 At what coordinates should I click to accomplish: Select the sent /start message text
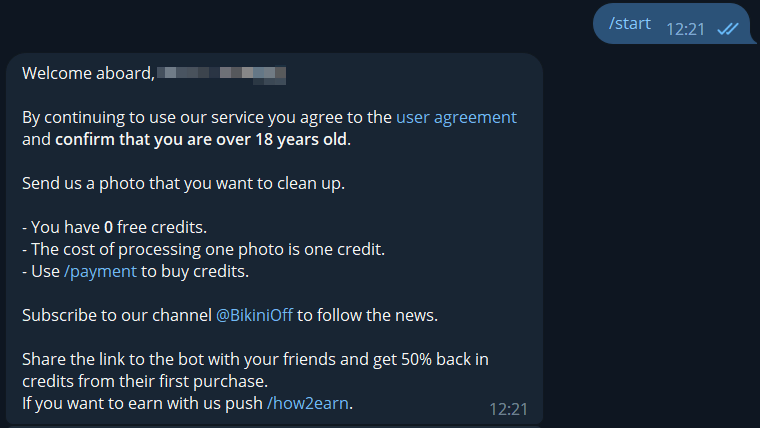(629, 23)
